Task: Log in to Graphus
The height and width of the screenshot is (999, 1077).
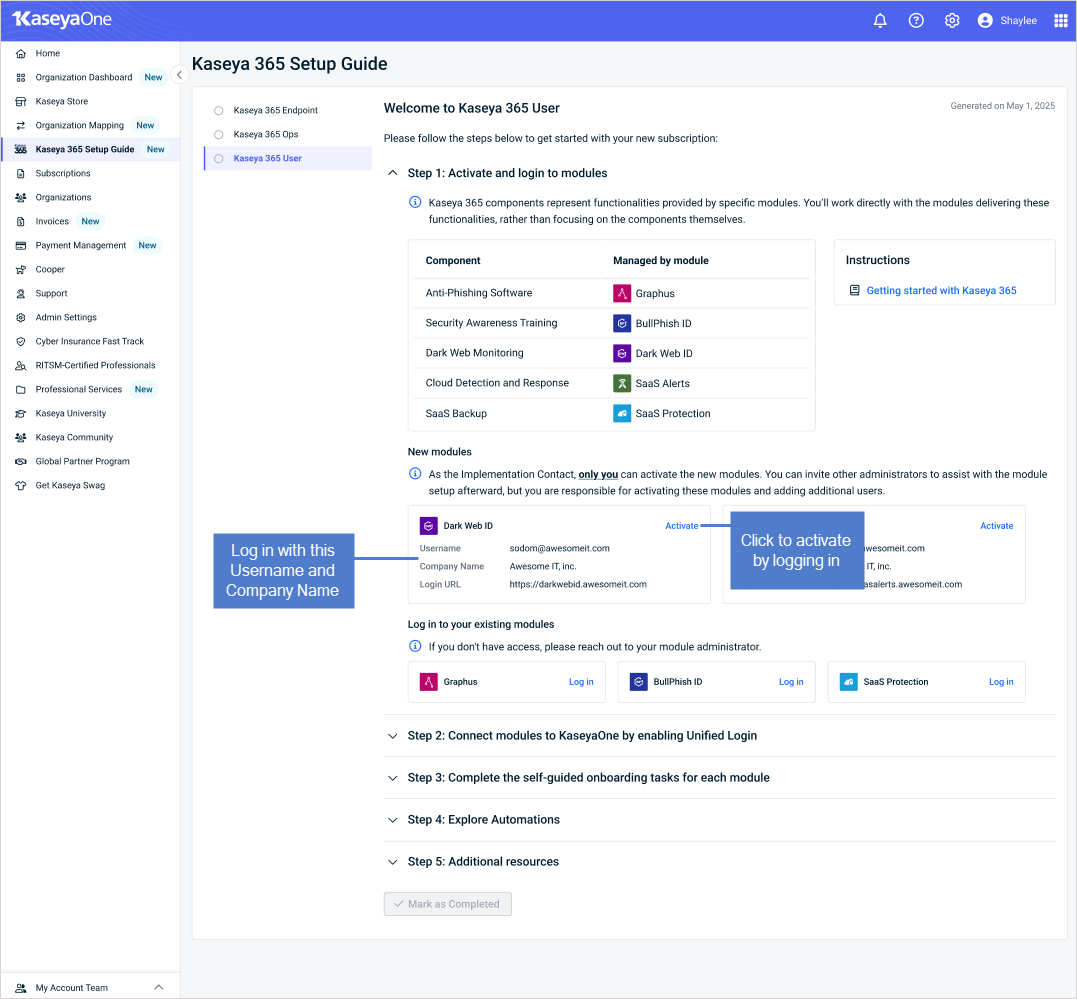Action: 581,682
